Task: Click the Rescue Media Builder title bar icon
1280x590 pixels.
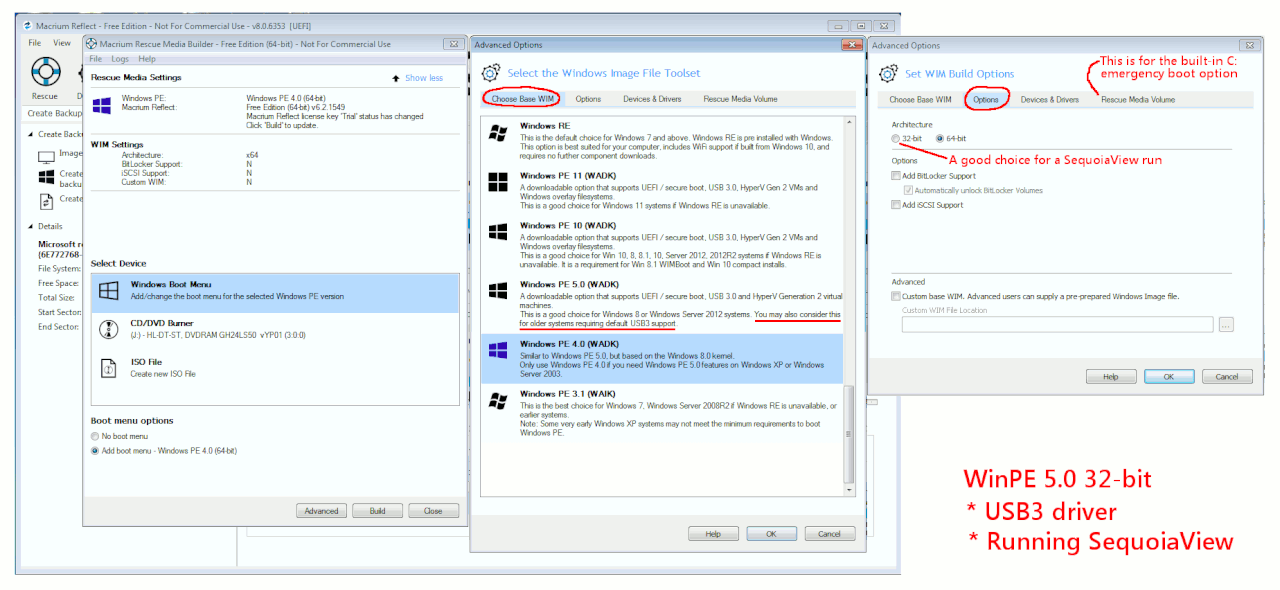Action: [91, 44]
